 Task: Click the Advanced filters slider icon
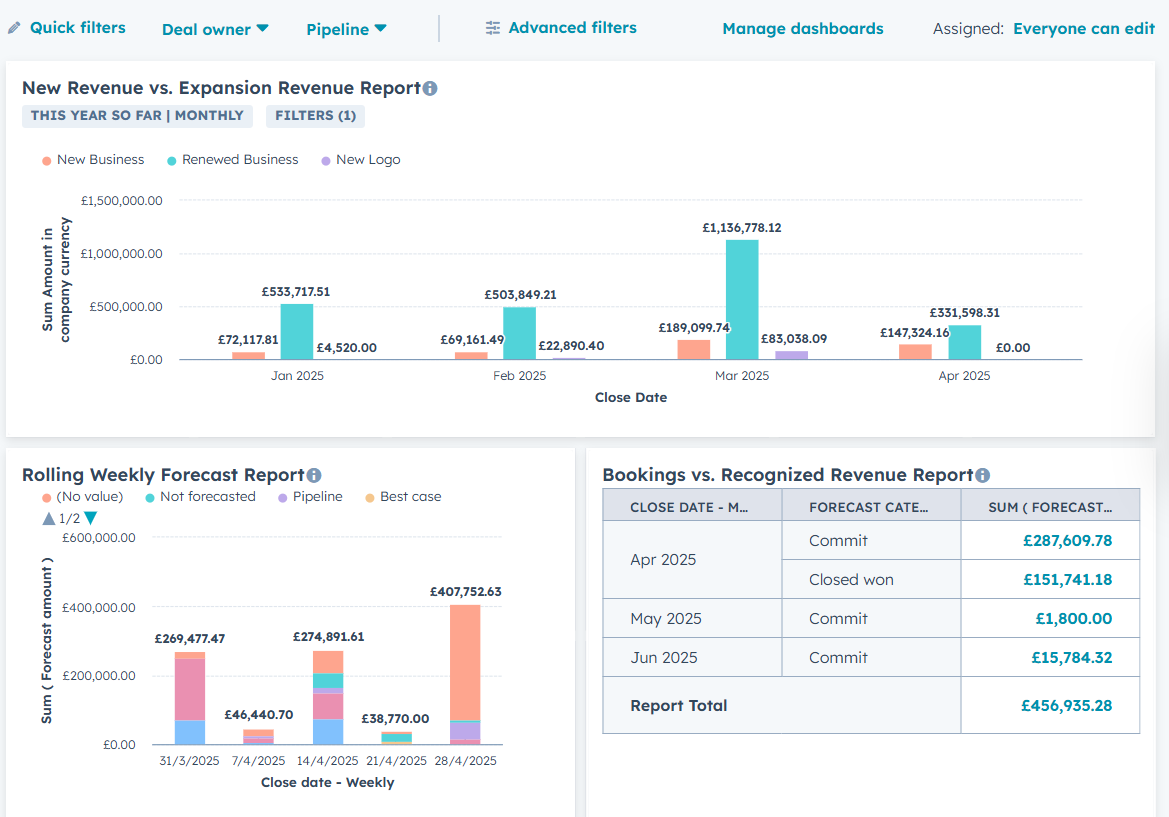tap(493, 28)
